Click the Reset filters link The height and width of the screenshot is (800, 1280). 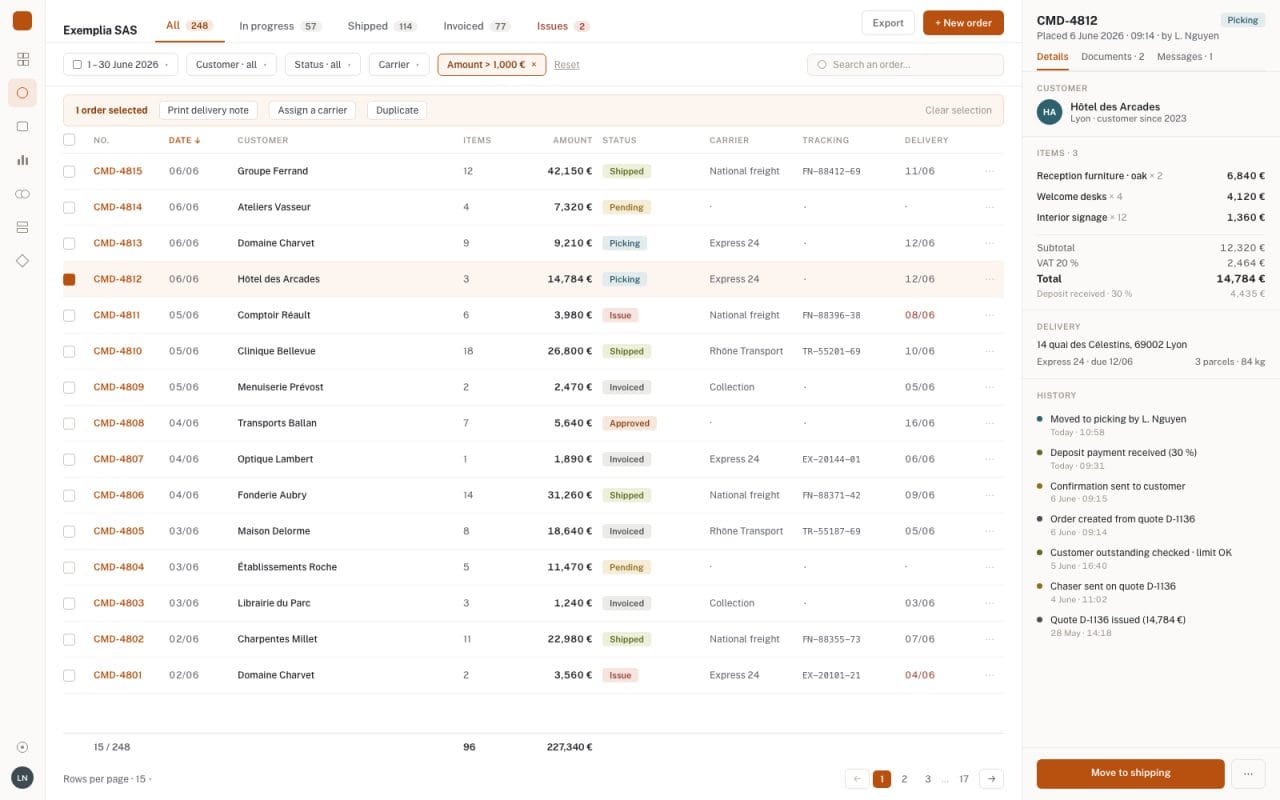click(567, 65)
